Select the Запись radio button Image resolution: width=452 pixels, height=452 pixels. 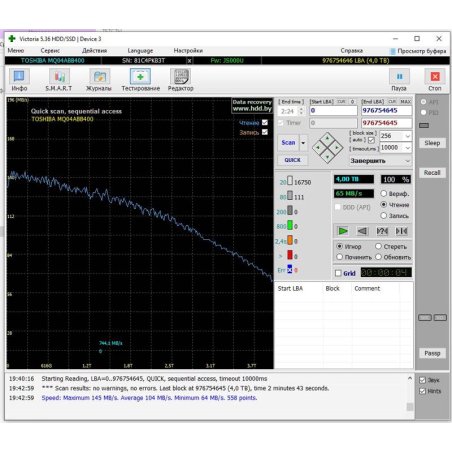pos(384,216)
